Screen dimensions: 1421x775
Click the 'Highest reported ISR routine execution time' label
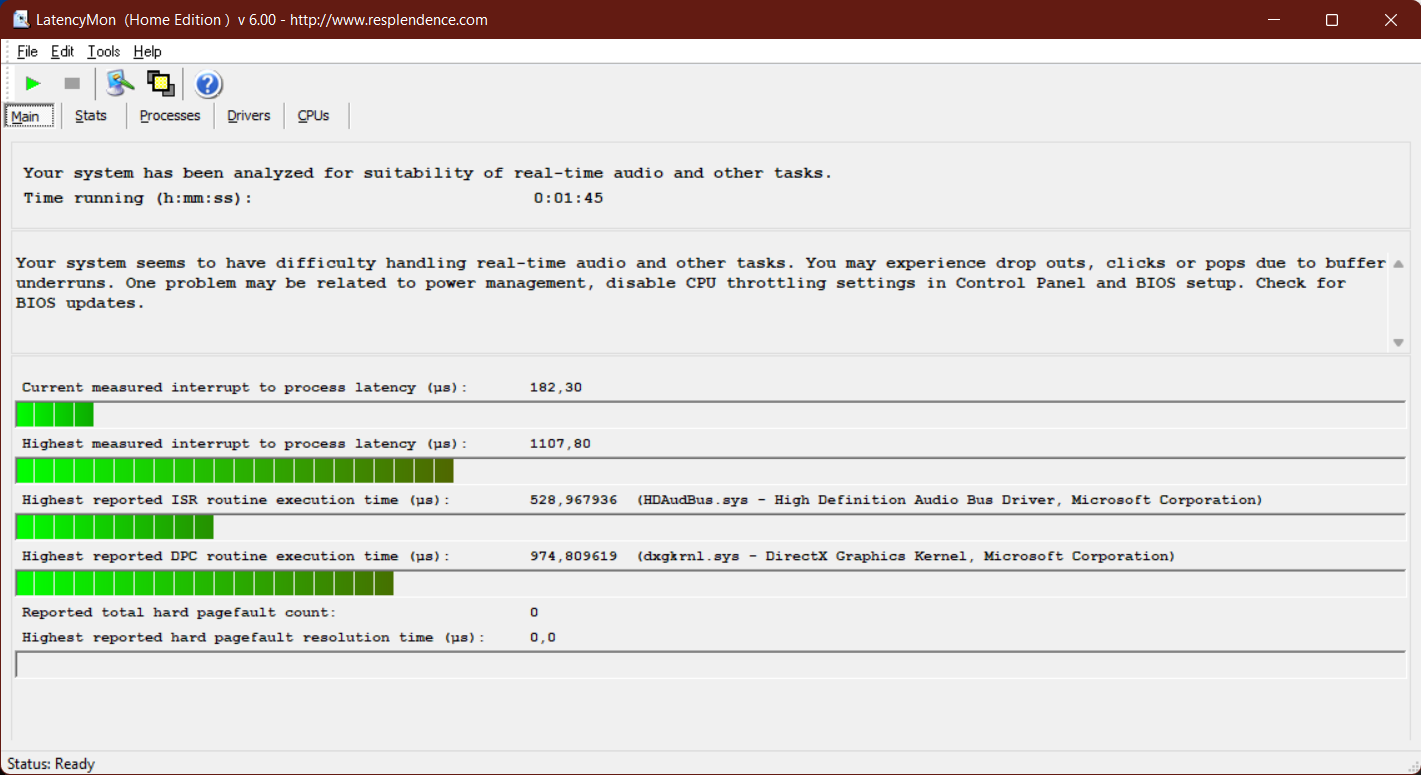[236, 499]
